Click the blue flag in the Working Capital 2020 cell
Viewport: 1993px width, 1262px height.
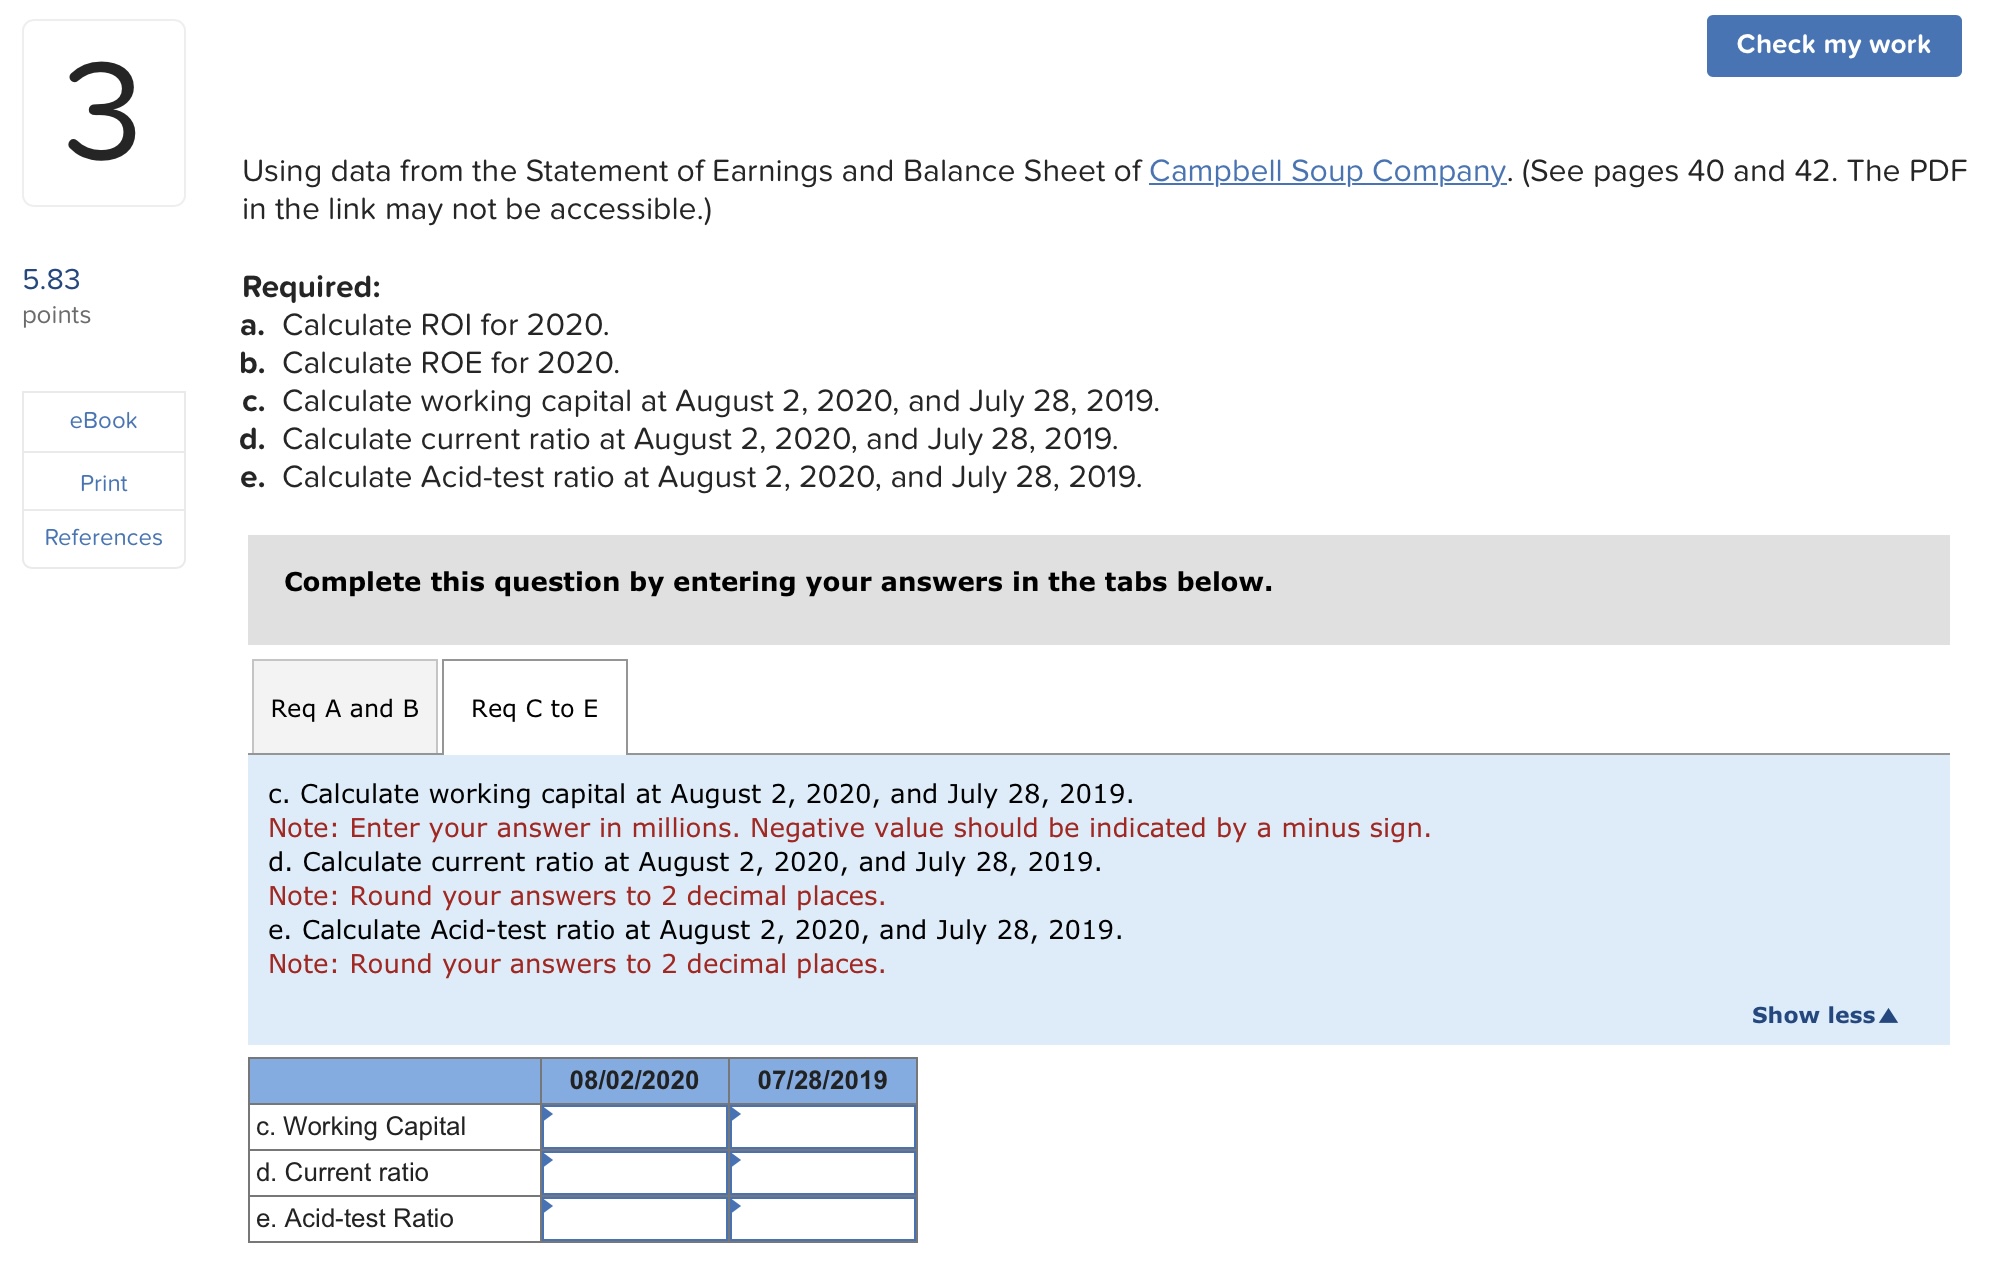[549, 1112]
